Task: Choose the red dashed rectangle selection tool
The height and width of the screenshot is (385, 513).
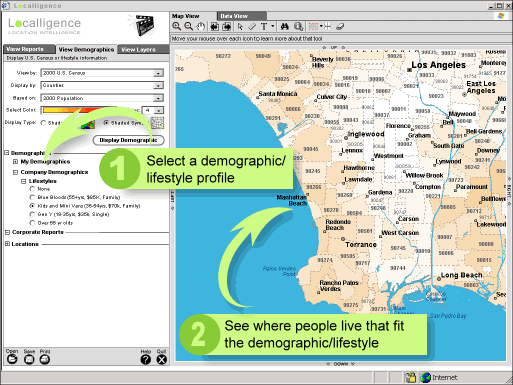Action: point(313,26)
